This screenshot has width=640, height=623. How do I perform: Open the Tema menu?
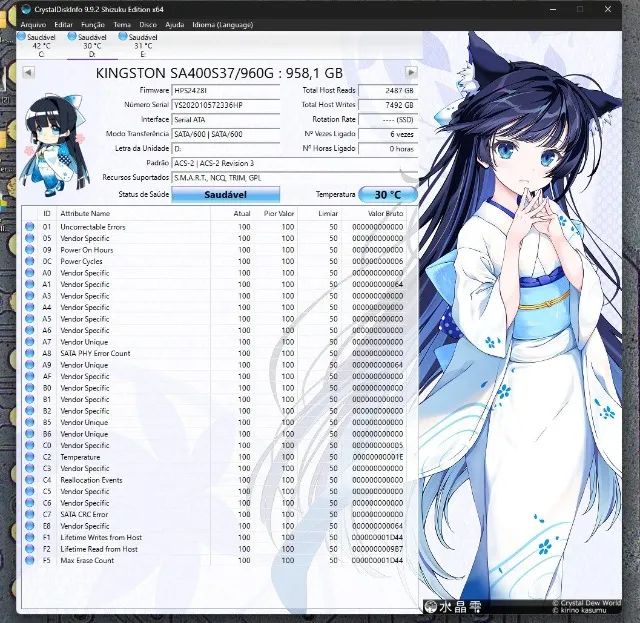(122, 25)
